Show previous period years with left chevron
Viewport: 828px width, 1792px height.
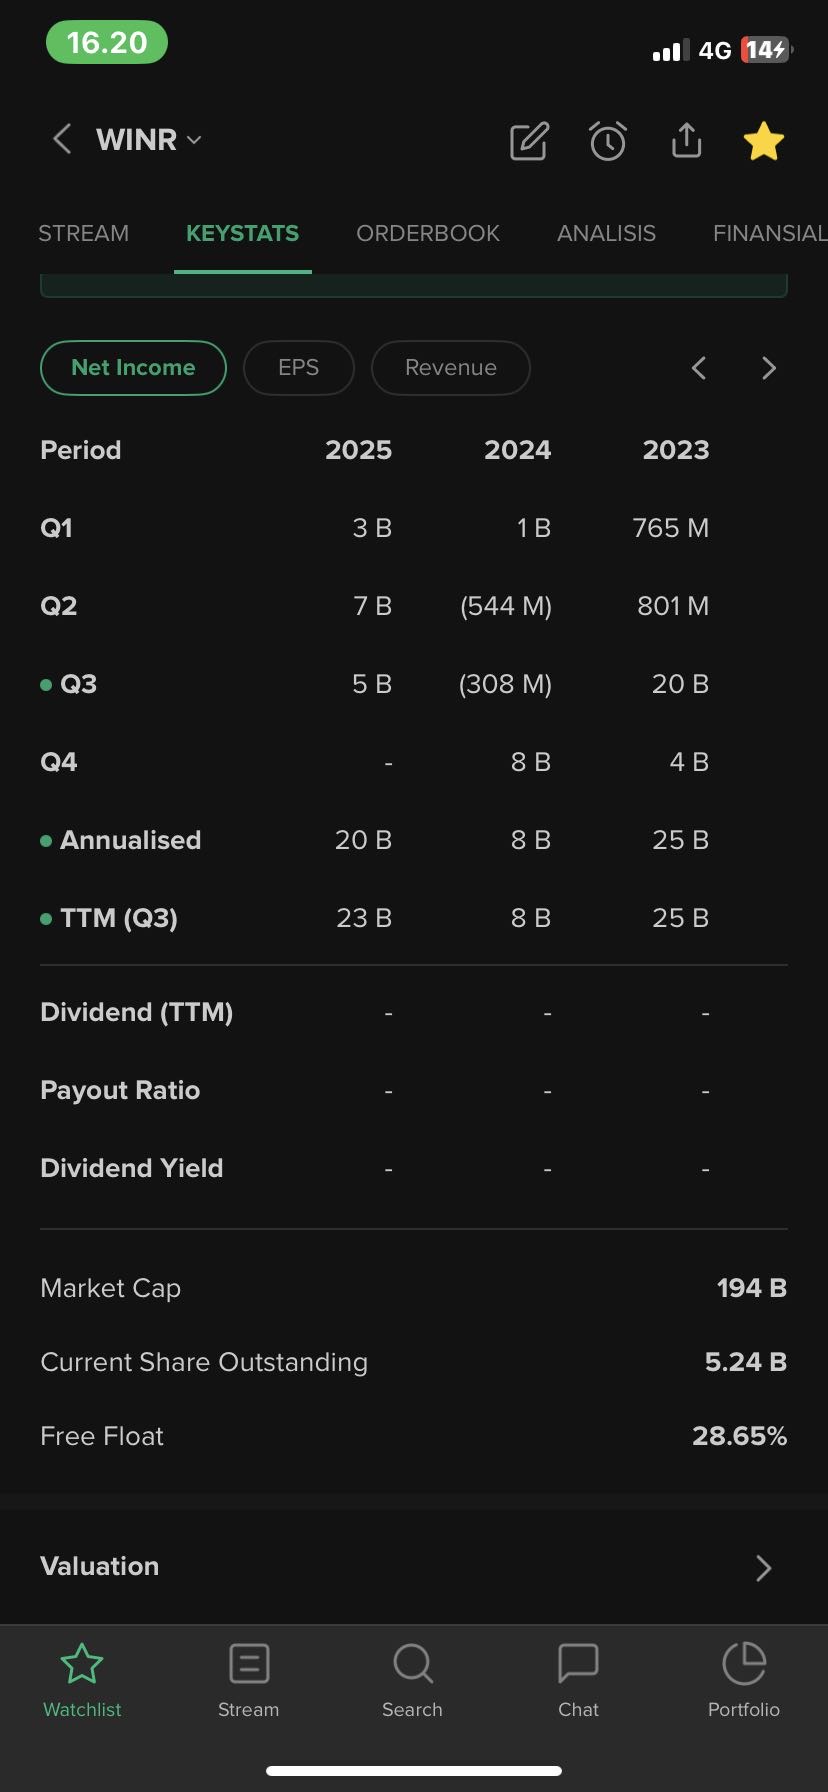pyautogui.click(x=699, y=368)
